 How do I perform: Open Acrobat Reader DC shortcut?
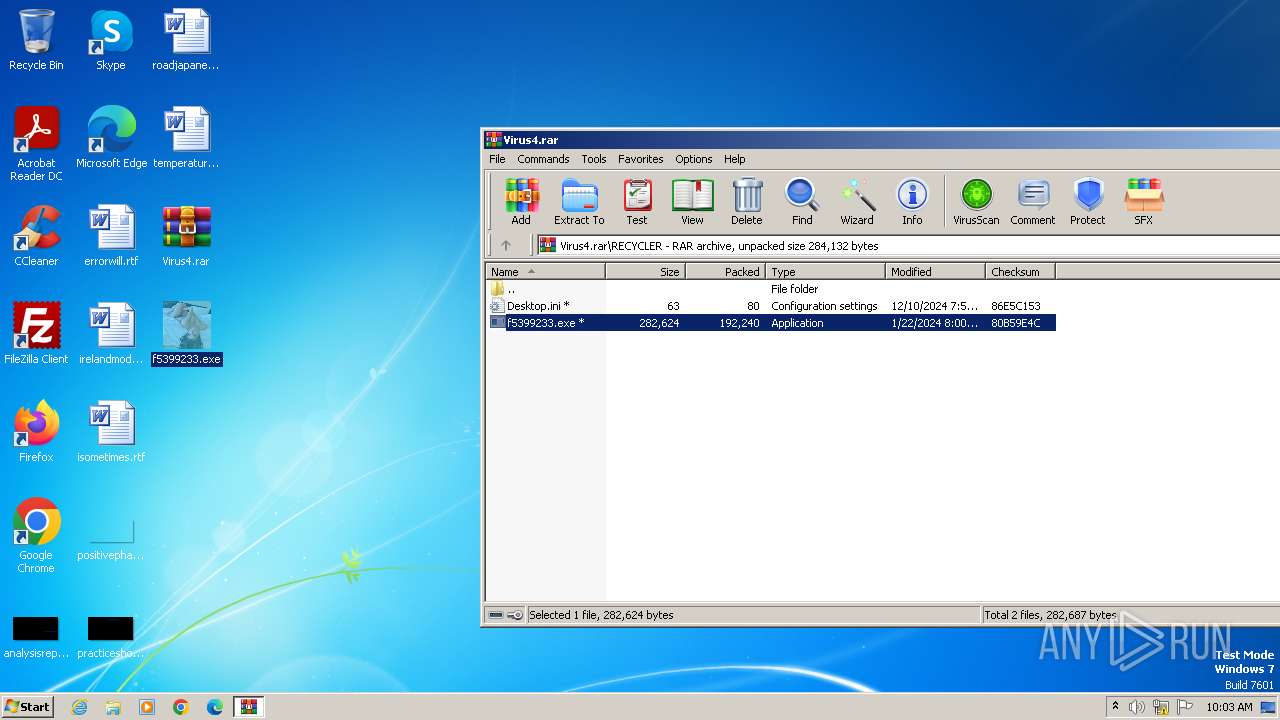pyautogui.click(x=36, y=144)
